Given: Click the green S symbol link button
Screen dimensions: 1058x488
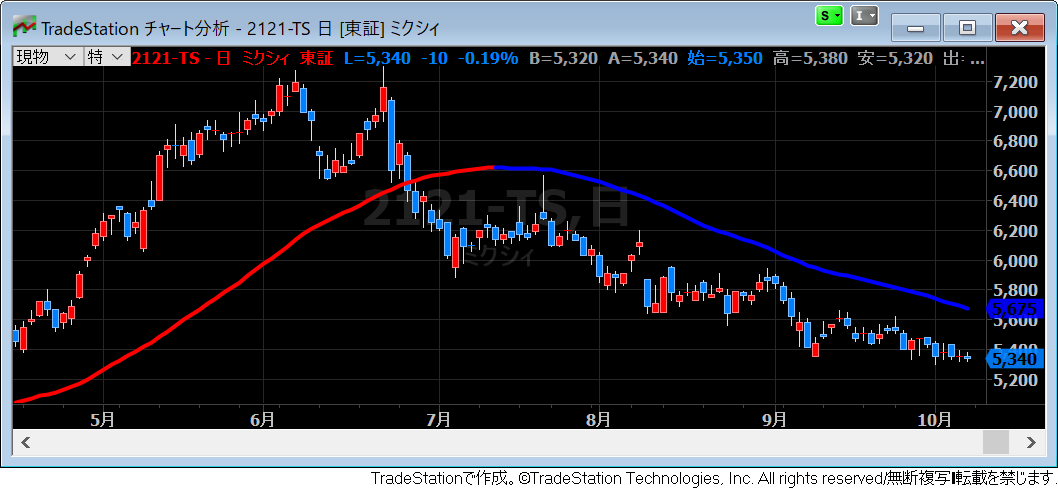Looking at the screenshot, I should click(x=830, y=16).
